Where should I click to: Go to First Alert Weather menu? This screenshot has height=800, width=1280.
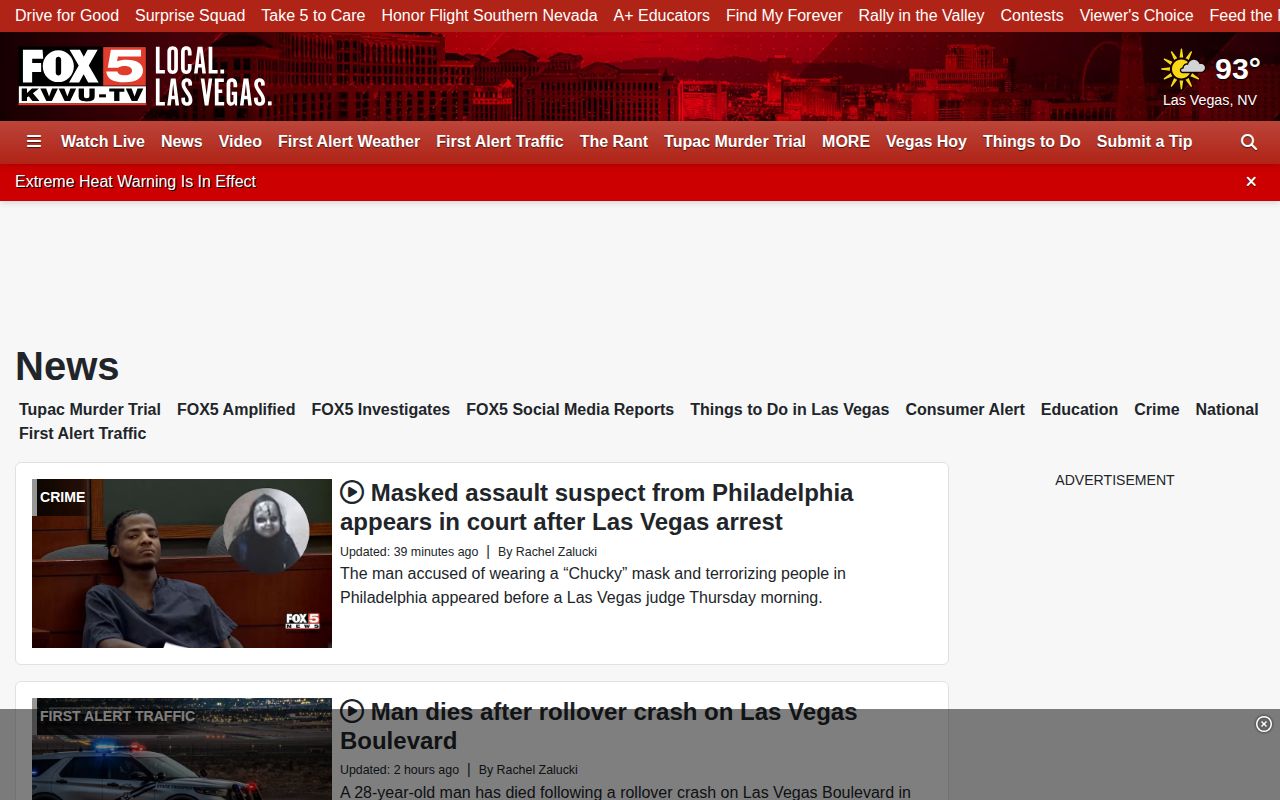pos(349,142)
